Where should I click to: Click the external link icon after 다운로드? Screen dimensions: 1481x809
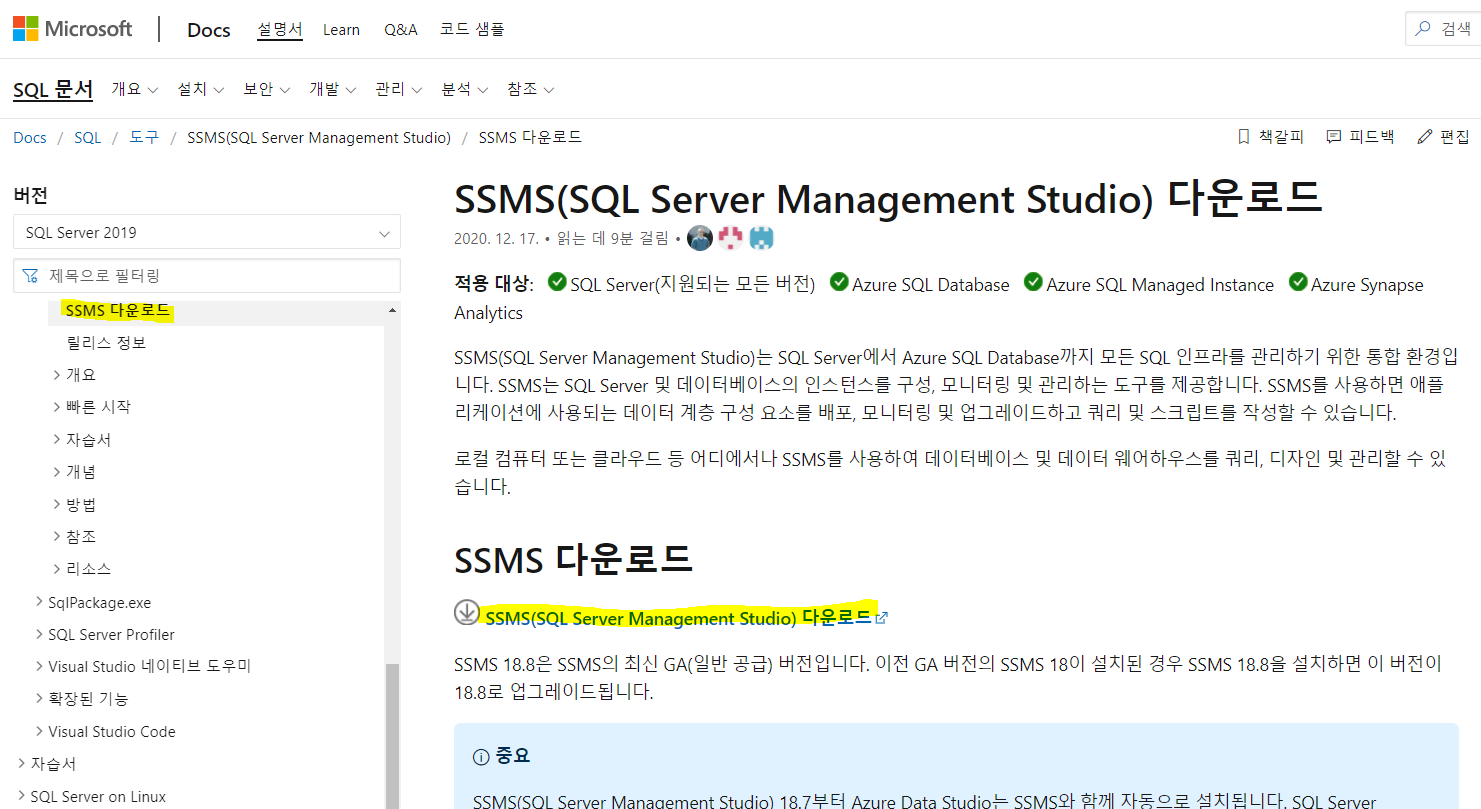pyautogui.click(x=881, y=618)
